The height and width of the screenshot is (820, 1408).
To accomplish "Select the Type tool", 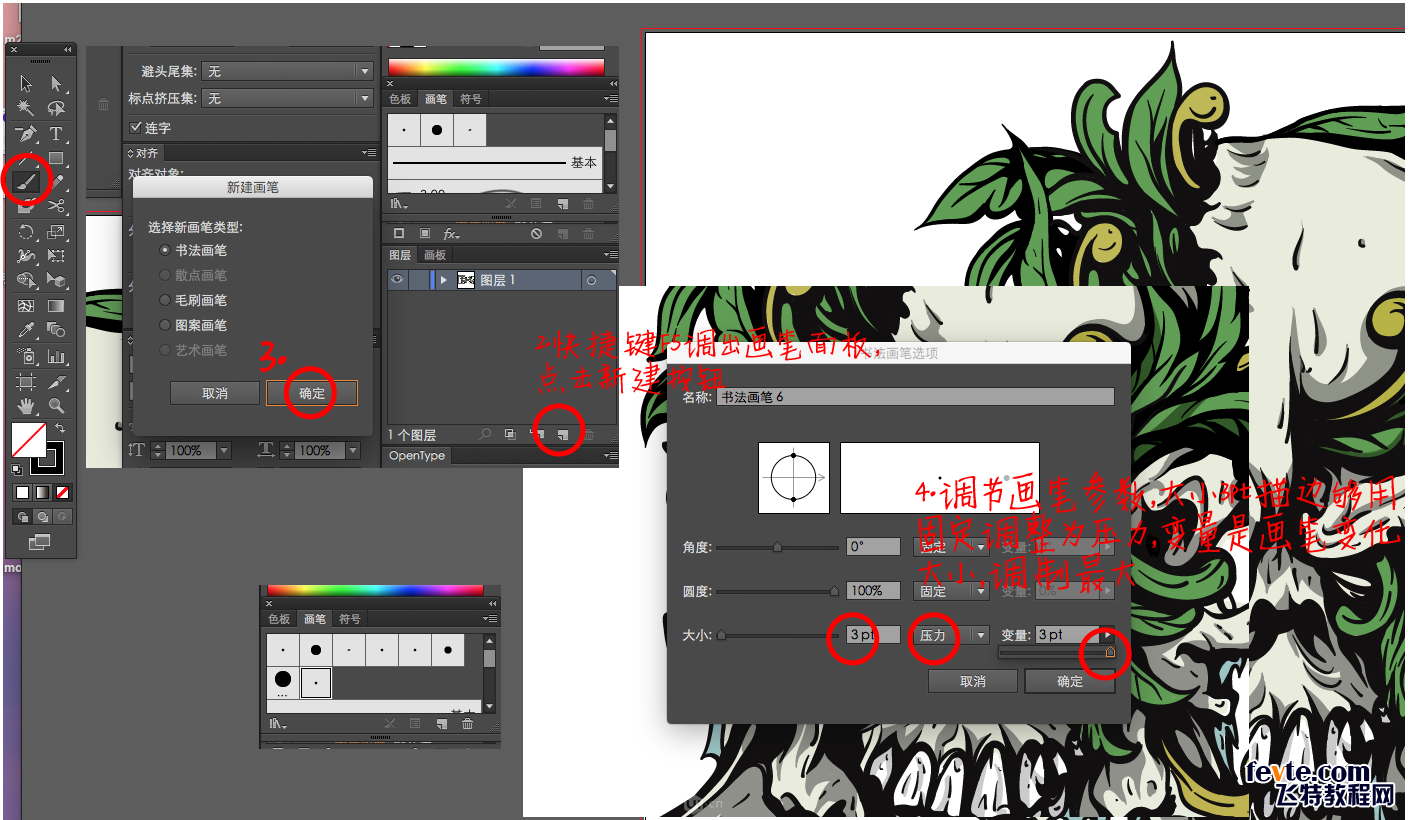I will (56, 133).
